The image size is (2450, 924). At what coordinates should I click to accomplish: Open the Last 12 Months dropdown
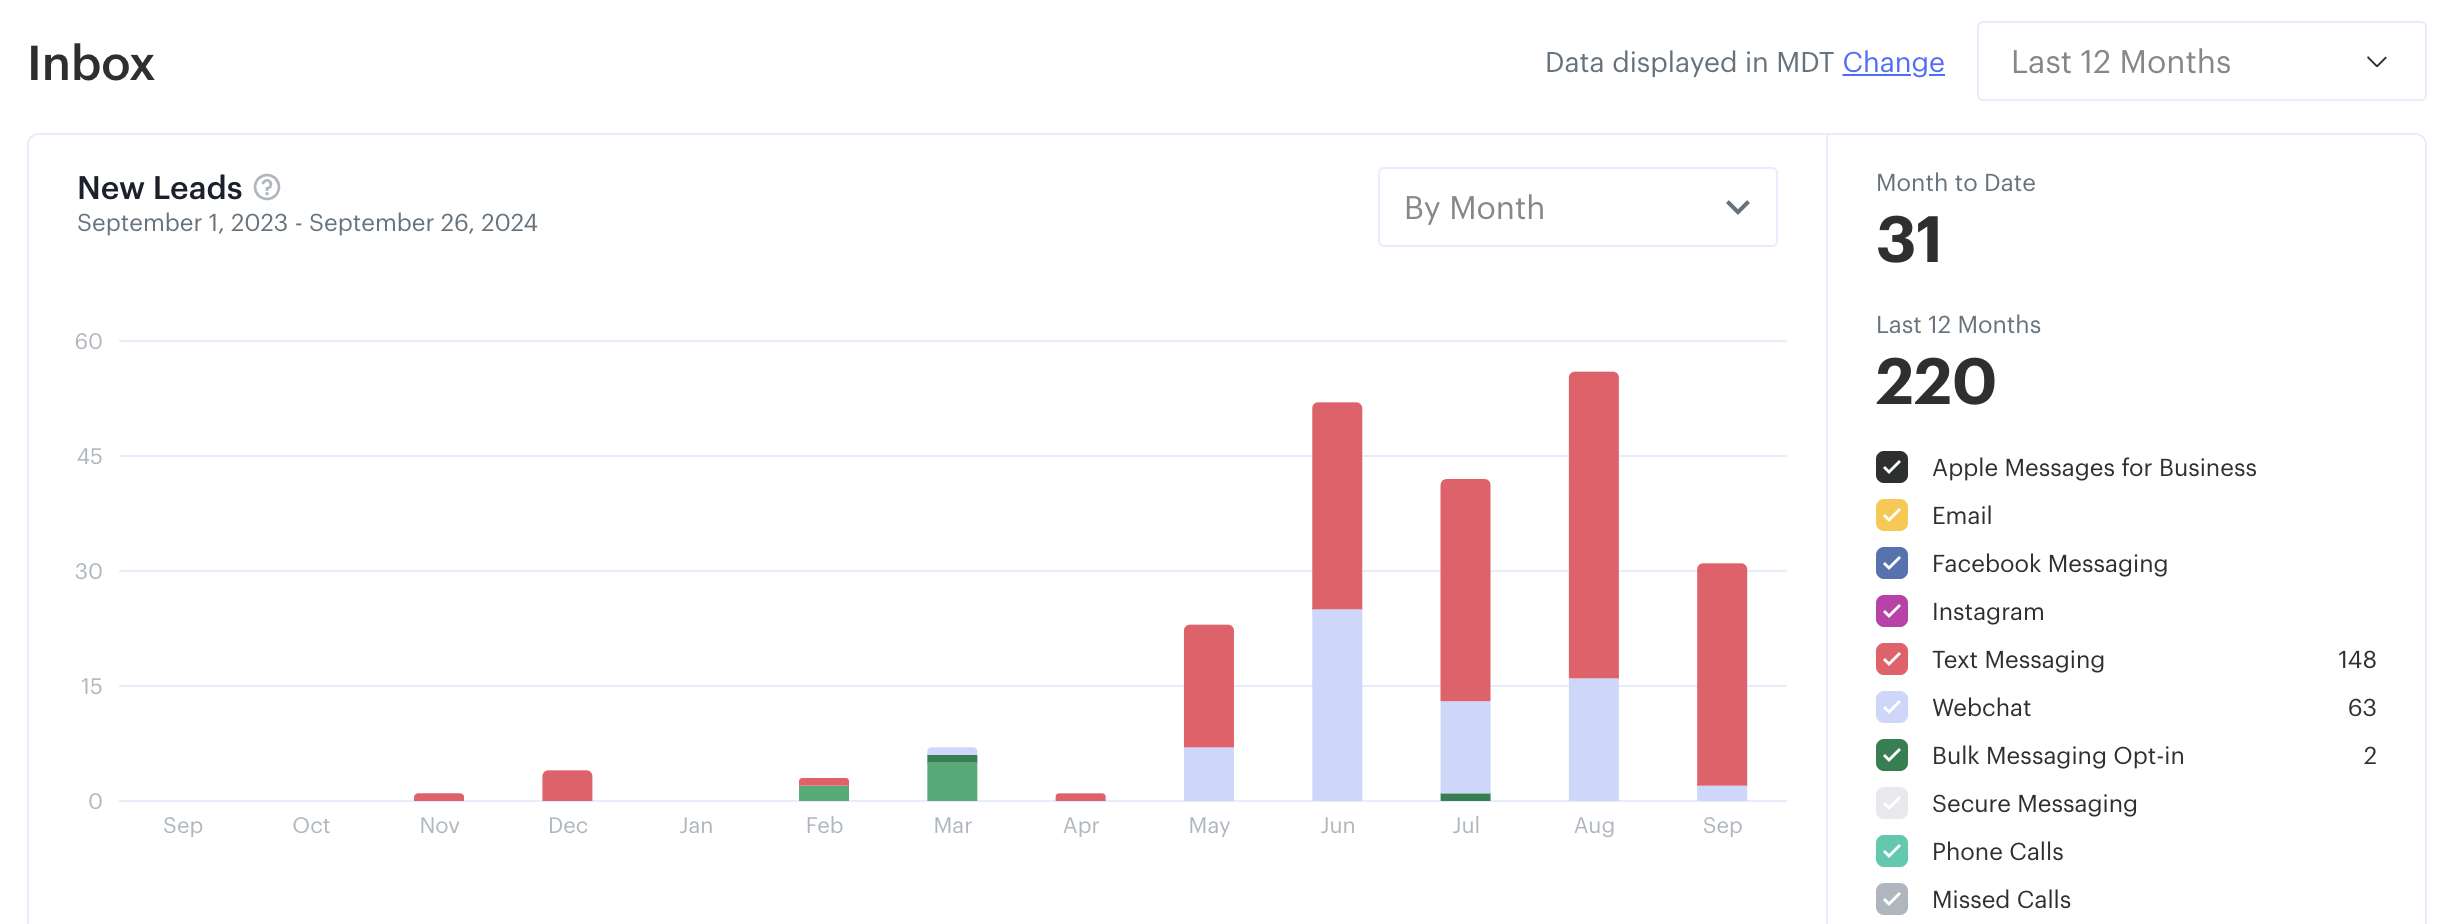coord(2200,62)
